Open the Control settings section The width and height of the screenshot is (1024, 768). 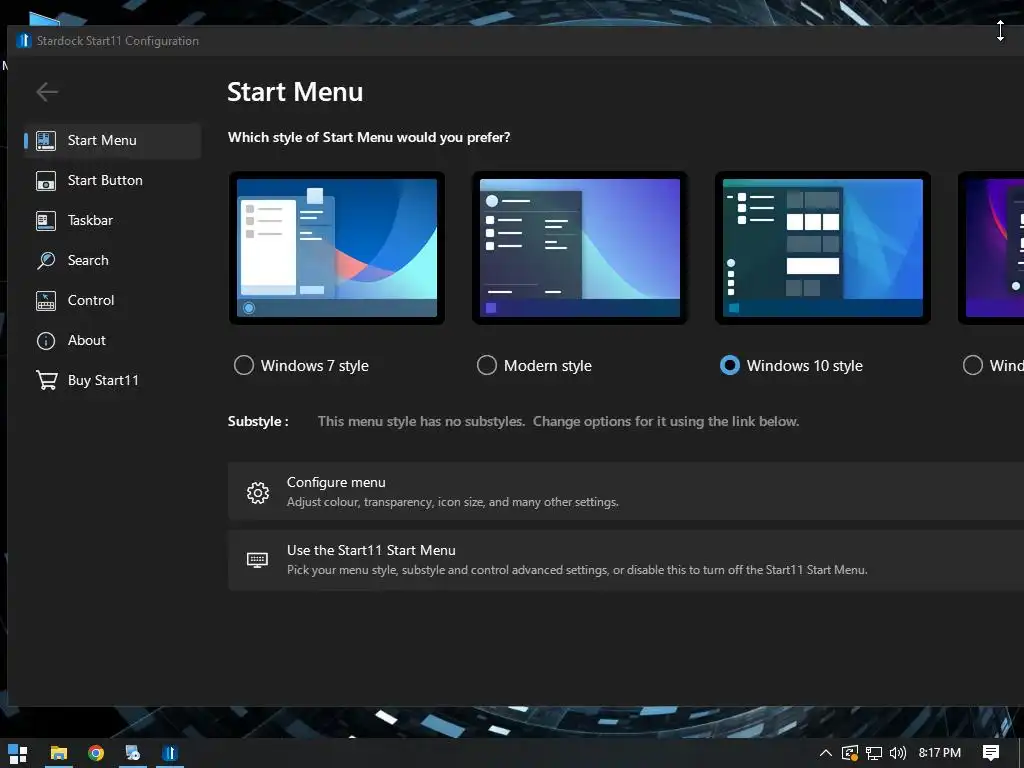click(x=112, y=300)
